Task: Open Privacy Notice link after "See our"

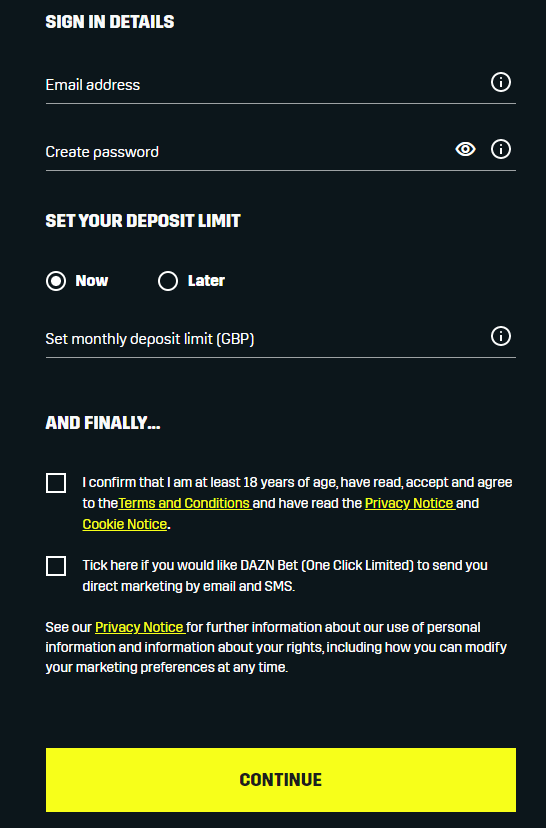Action: (x=140, y=627)
